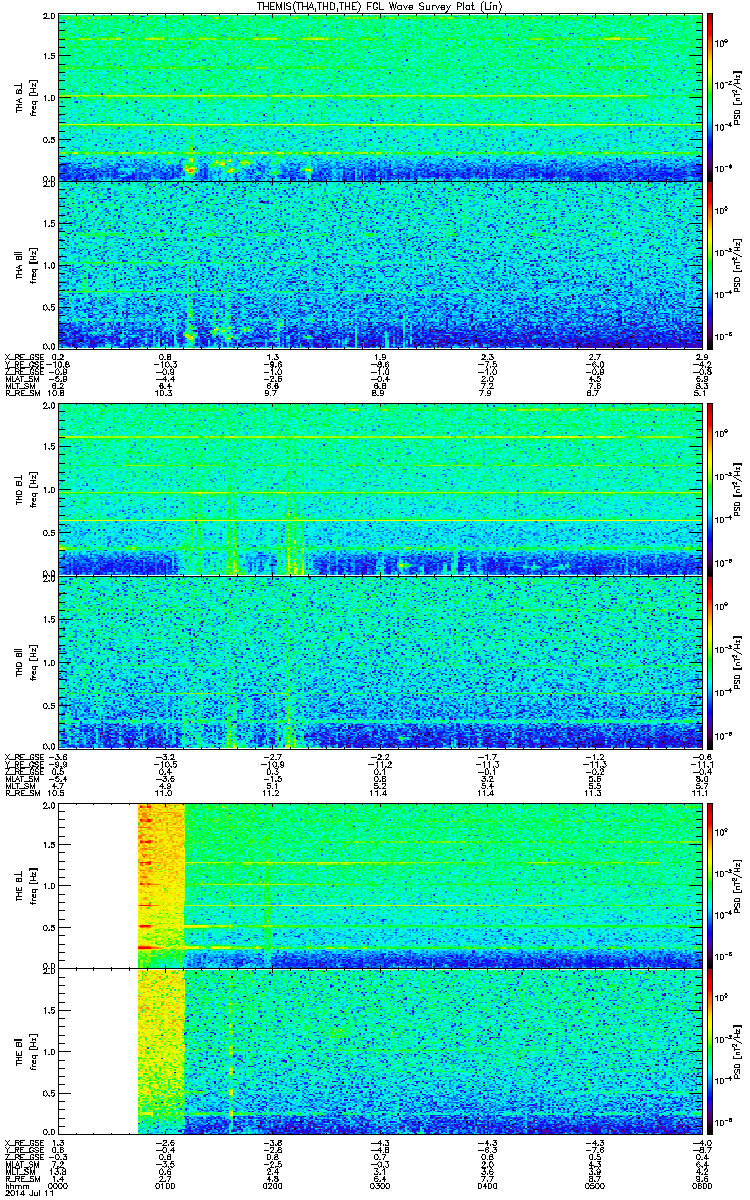Click the '0000' time tick label
The height and width of the screenshot is (1200, 750).
point(59,1186)
